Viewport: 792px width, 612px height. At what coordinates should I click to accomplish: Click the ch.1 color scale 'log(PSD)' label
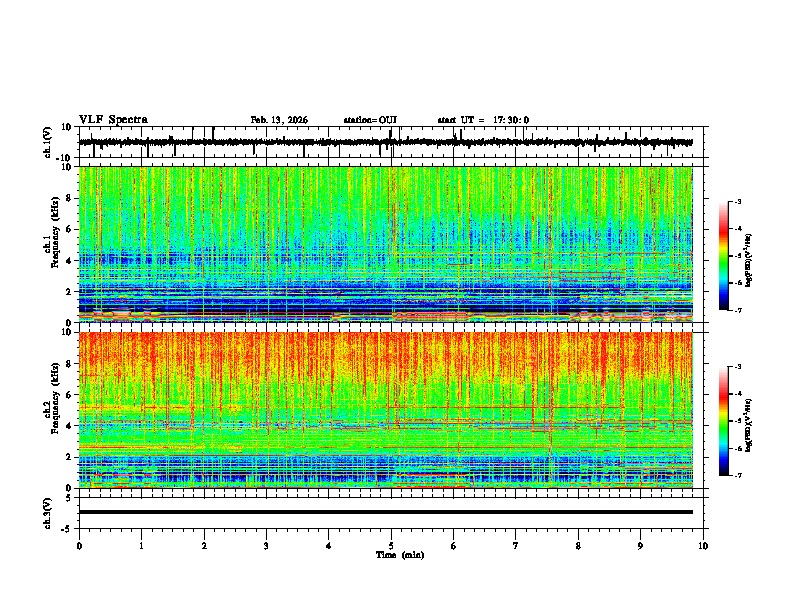point(748,261)
